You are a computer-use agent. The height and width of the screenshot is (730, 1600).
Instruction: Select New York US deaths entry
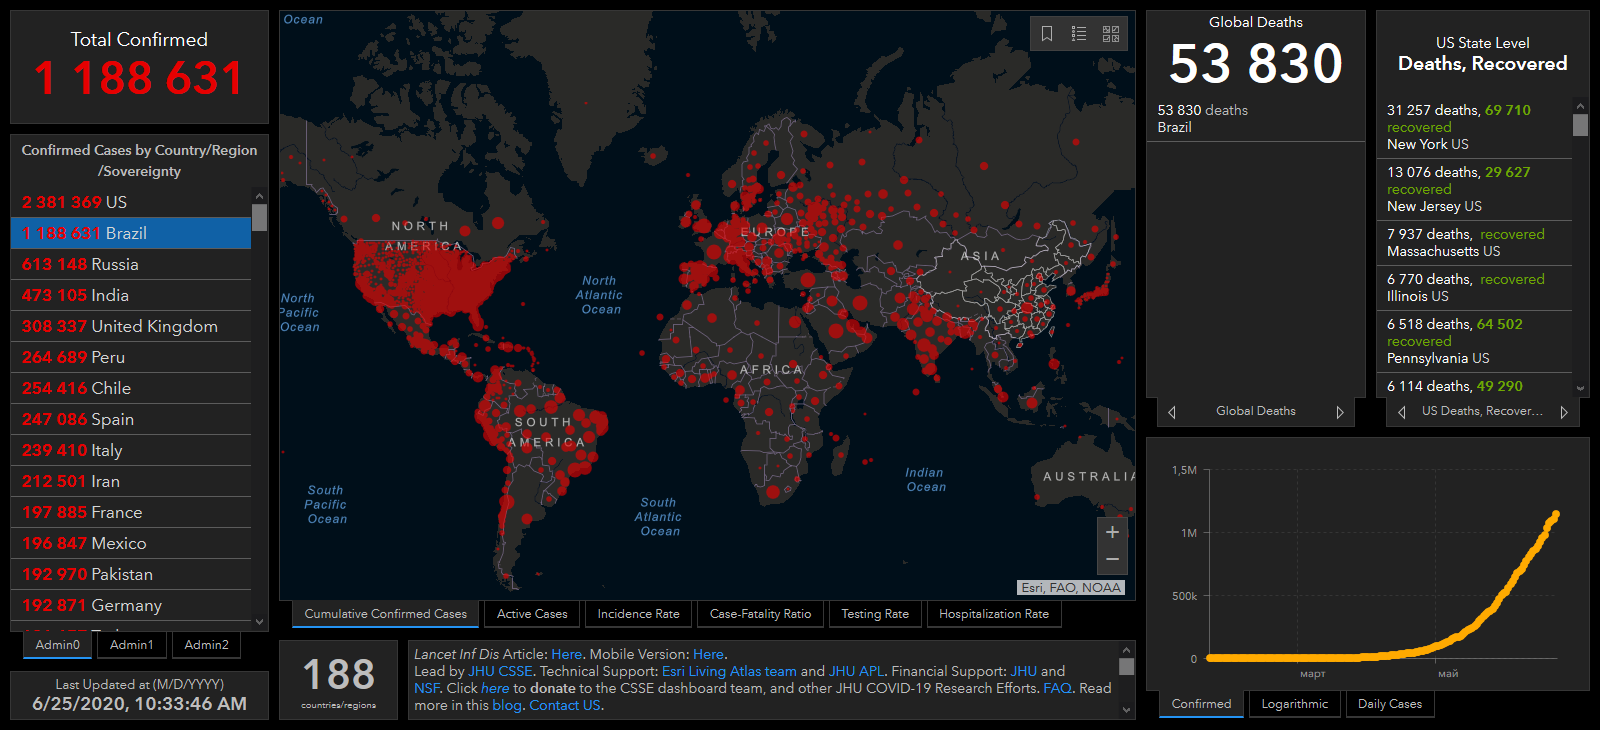pyautogui.click(x=1475, y=127)
